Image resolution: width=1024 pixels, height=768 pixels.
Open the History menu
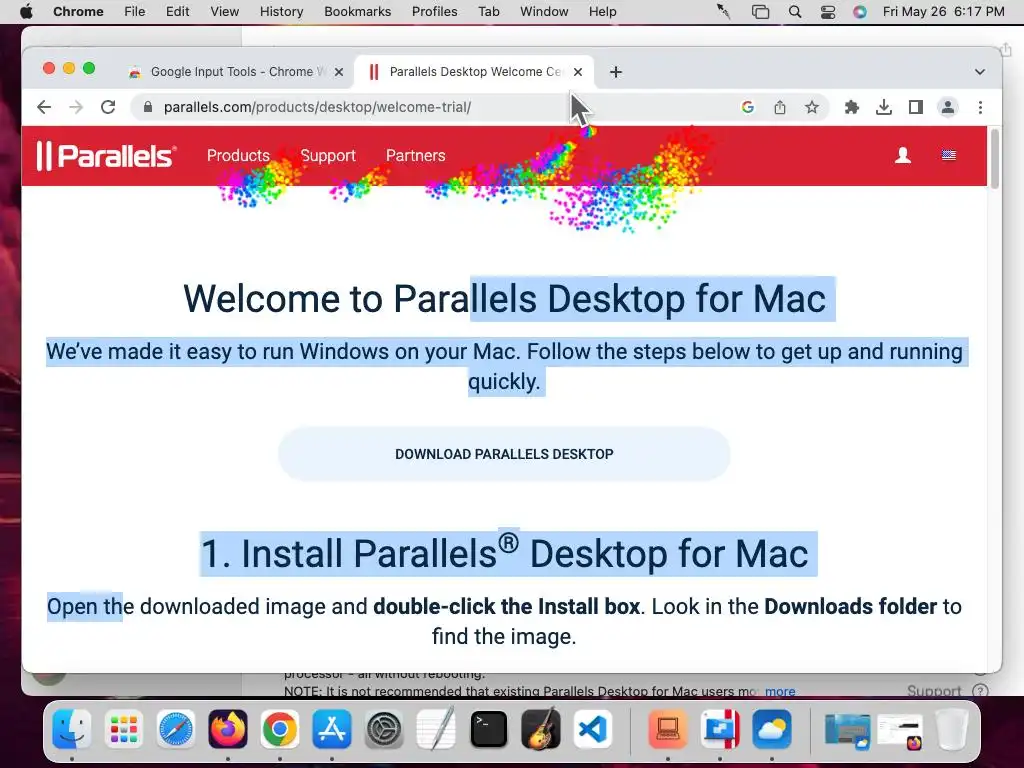point(281,12)
